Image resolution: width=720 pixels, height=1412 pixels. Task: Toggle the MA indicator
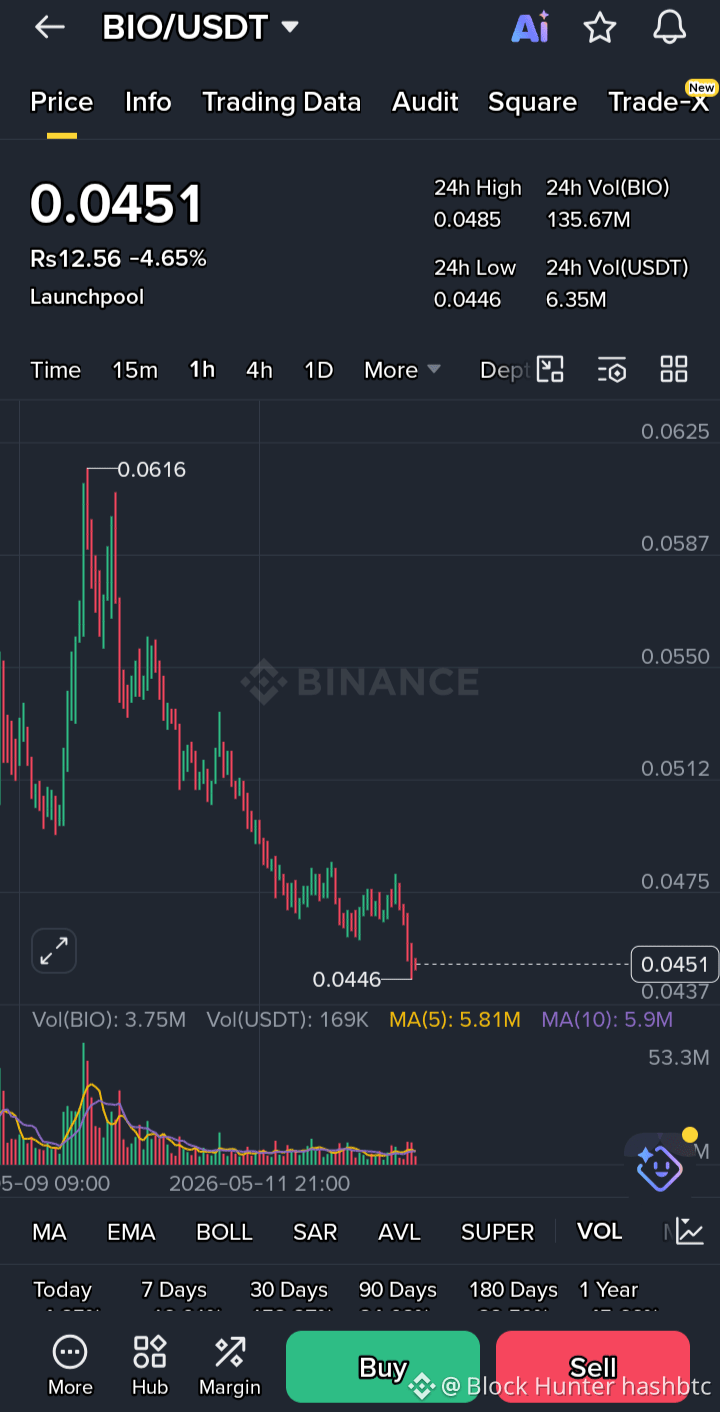[49, 1232]
